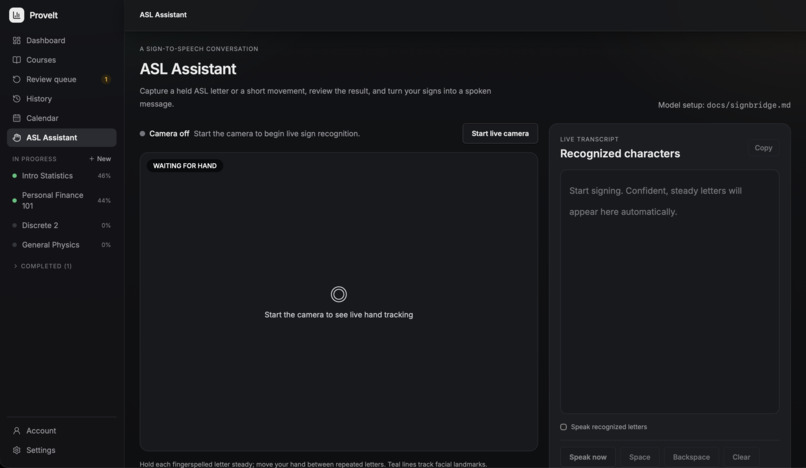806x468 pixels.
Task: Enable Speak recognized letters checkbox
Action: pos(563,427)
